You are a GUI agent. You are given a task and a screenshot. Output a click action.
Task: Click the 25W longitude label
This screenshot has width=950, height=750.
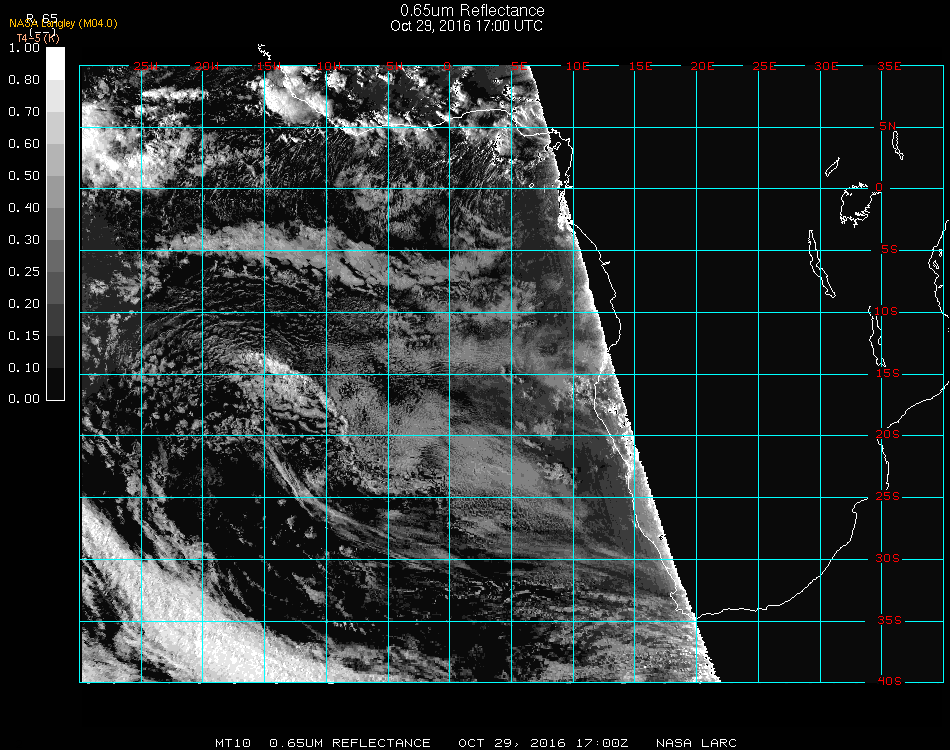tap(146, 66)
